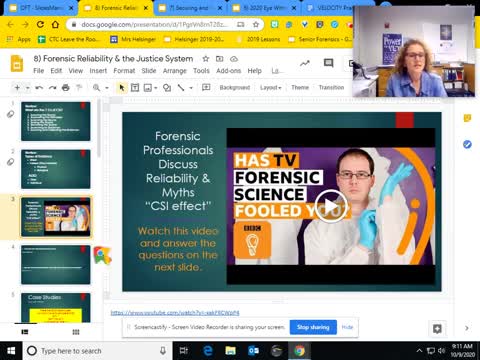Open the Edit menu
480x360 pixels.
click(56, 71)
